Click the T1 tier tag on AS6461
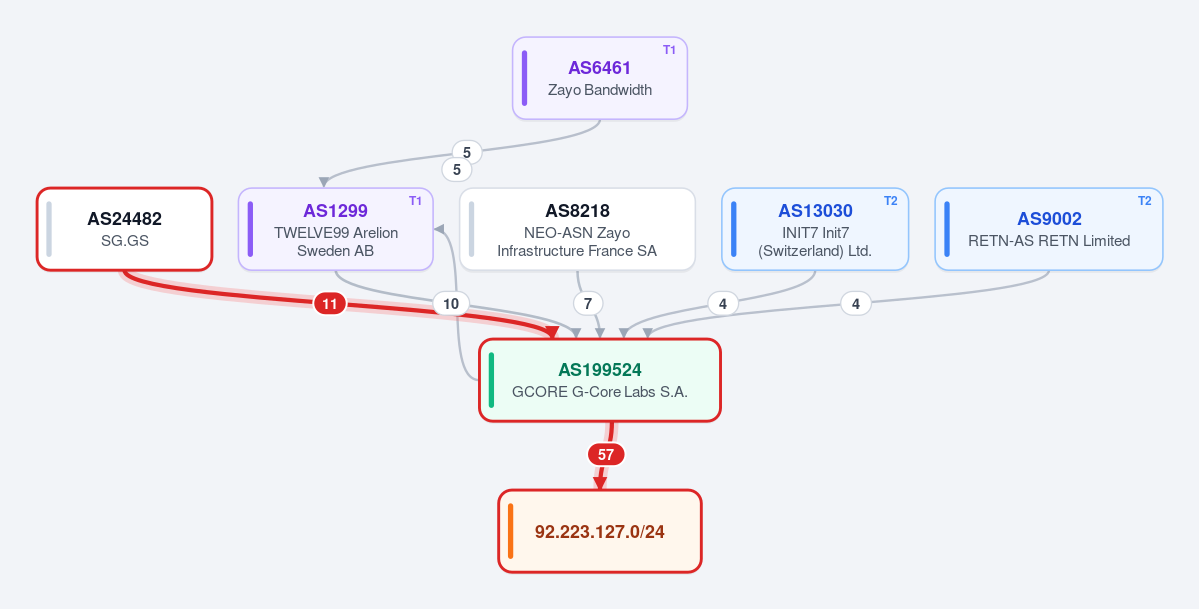Viewport: 1199px width, 609px height. [669, 50]
